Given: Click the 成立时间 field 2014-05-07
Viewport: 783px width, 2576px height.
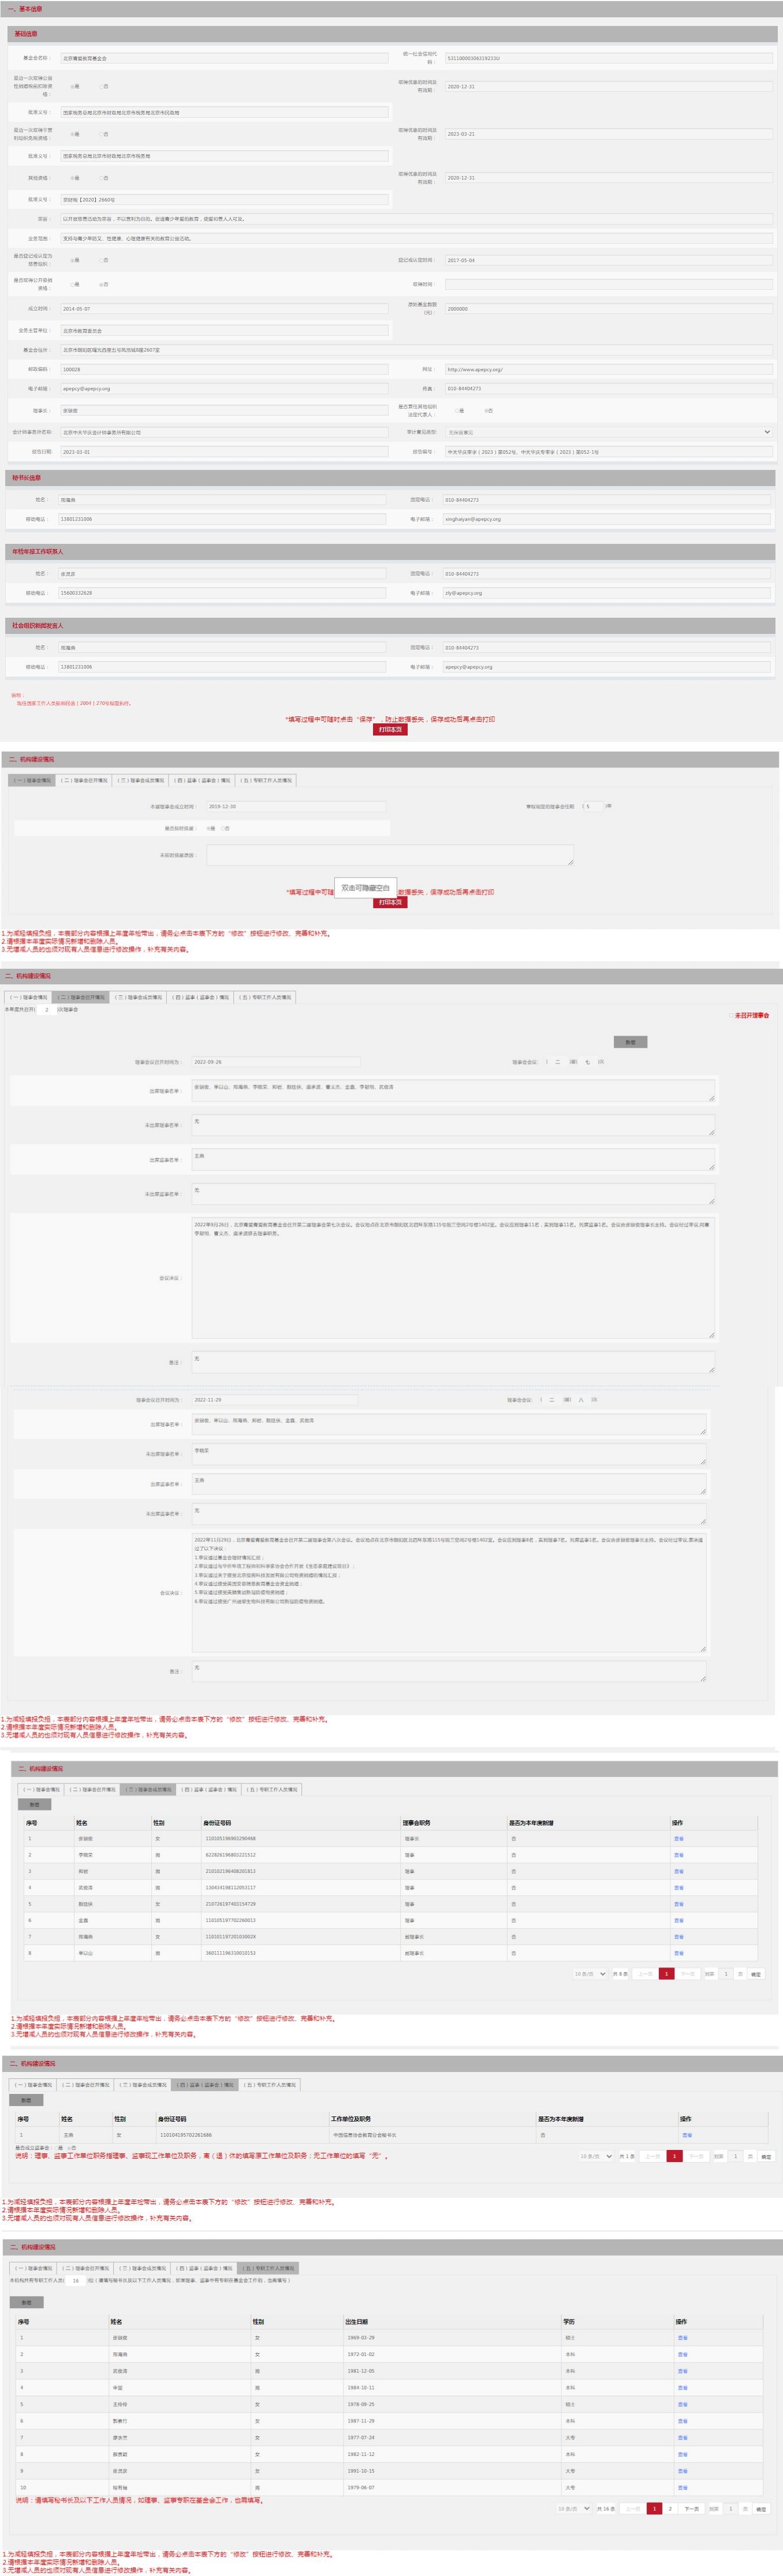Looking at the screenshot, I should click(x=224, y=309).
